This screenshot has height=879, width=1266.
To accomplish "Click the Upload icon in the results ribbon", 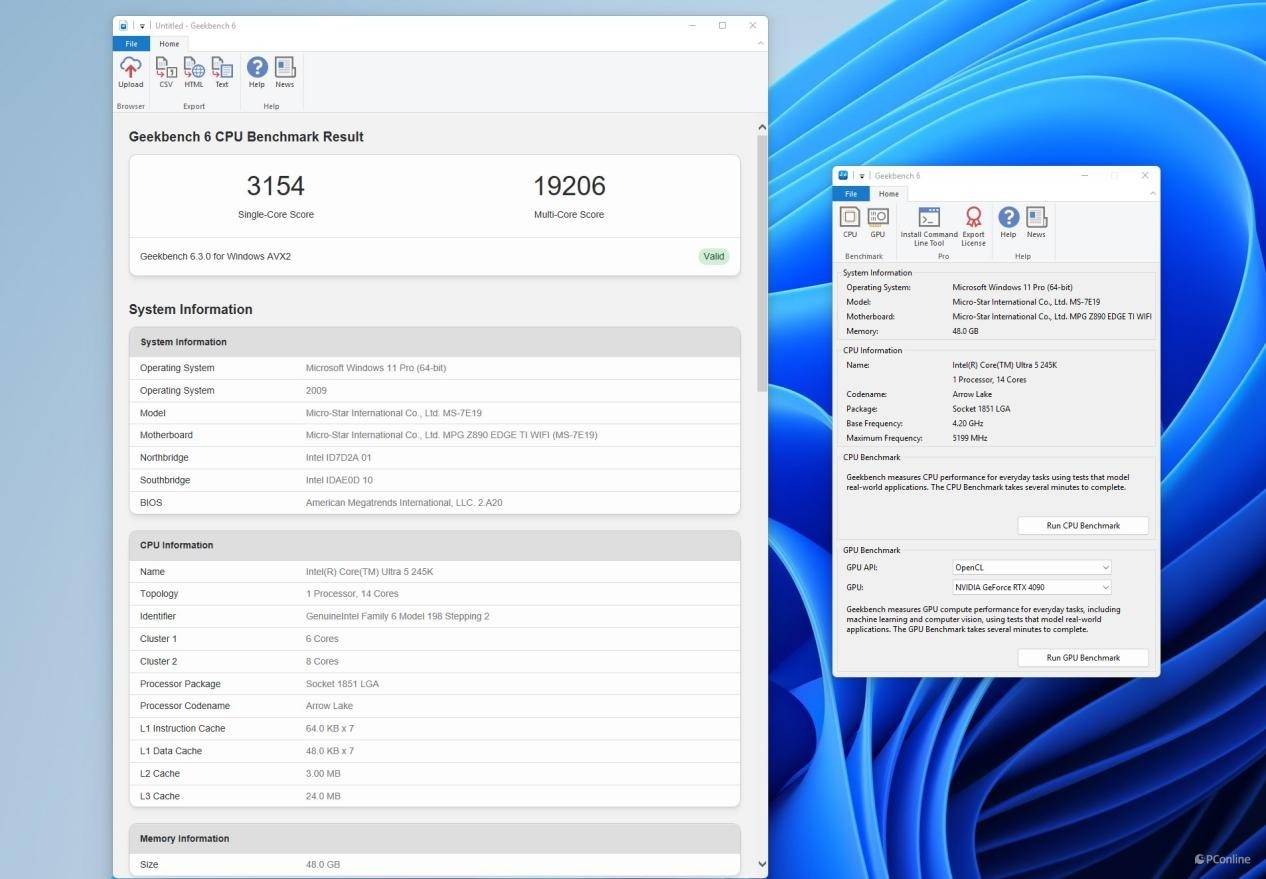I will tap(130, 71).
